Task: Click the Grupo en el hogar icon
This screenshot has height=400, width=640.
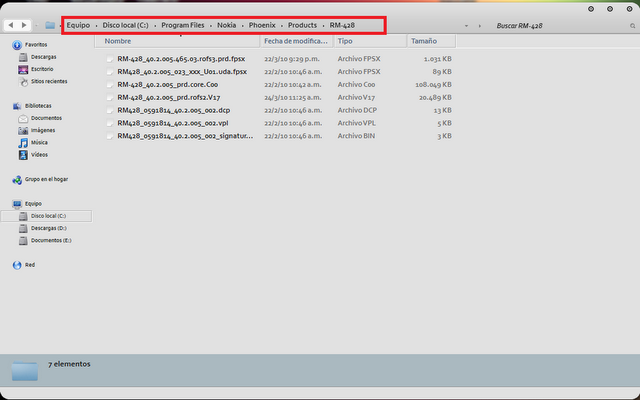Action: [17, 180]
